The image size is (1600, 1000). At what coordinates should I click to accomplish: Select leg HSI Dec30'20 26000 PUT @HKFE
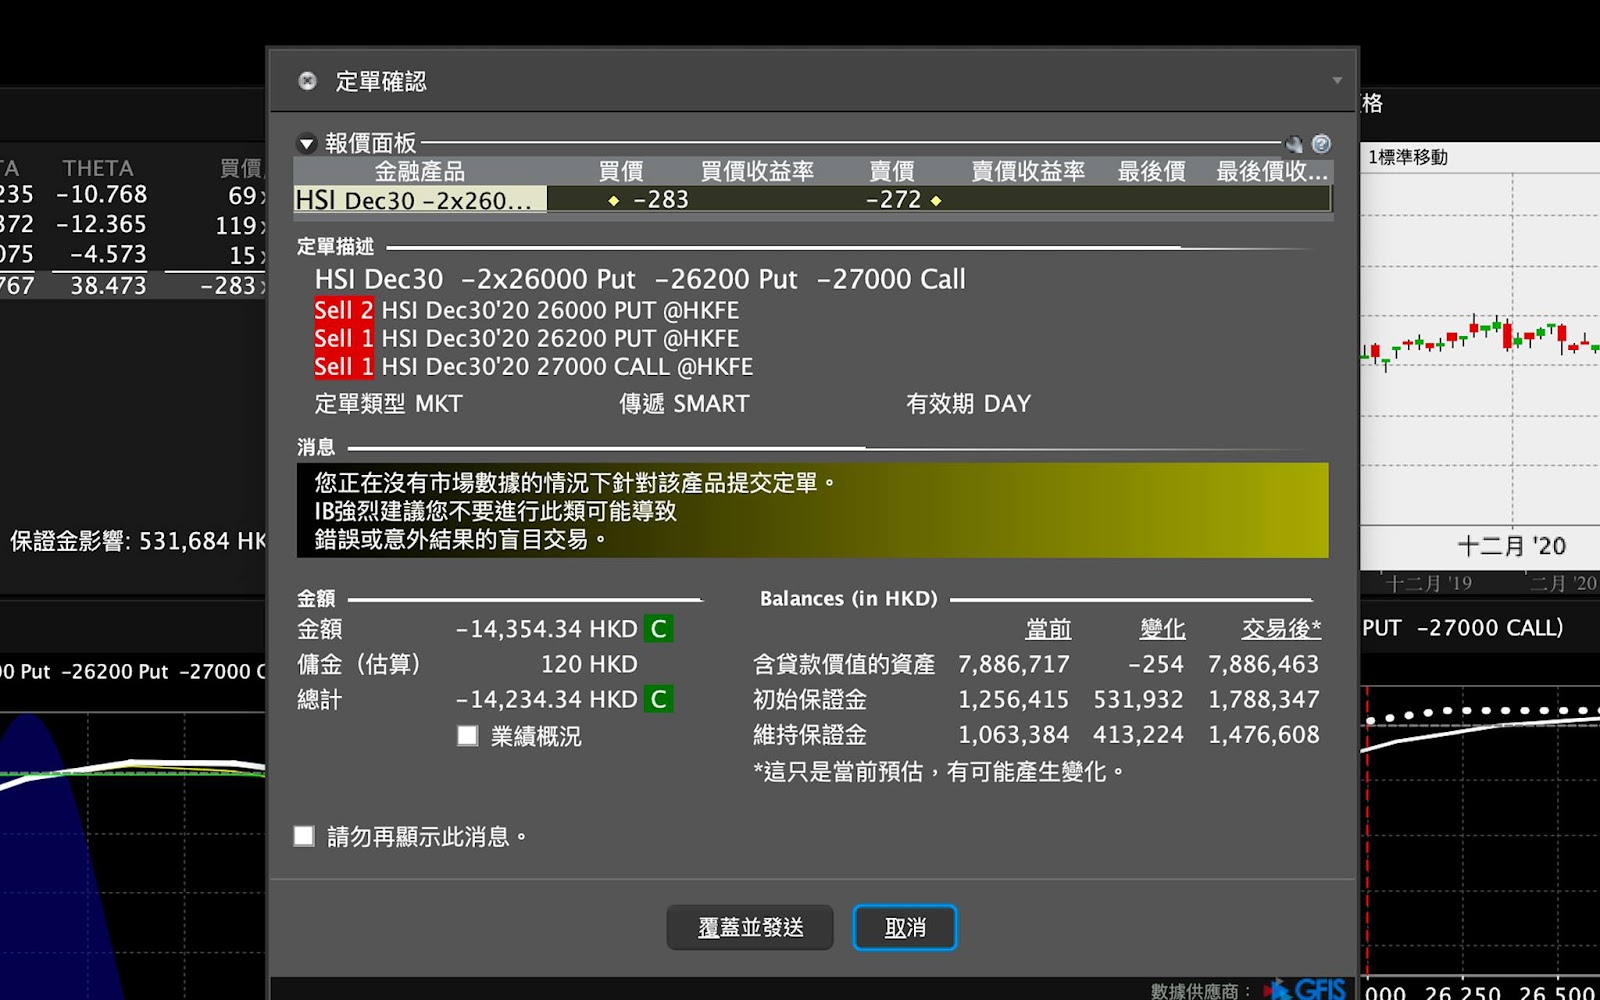coord(560,310)
